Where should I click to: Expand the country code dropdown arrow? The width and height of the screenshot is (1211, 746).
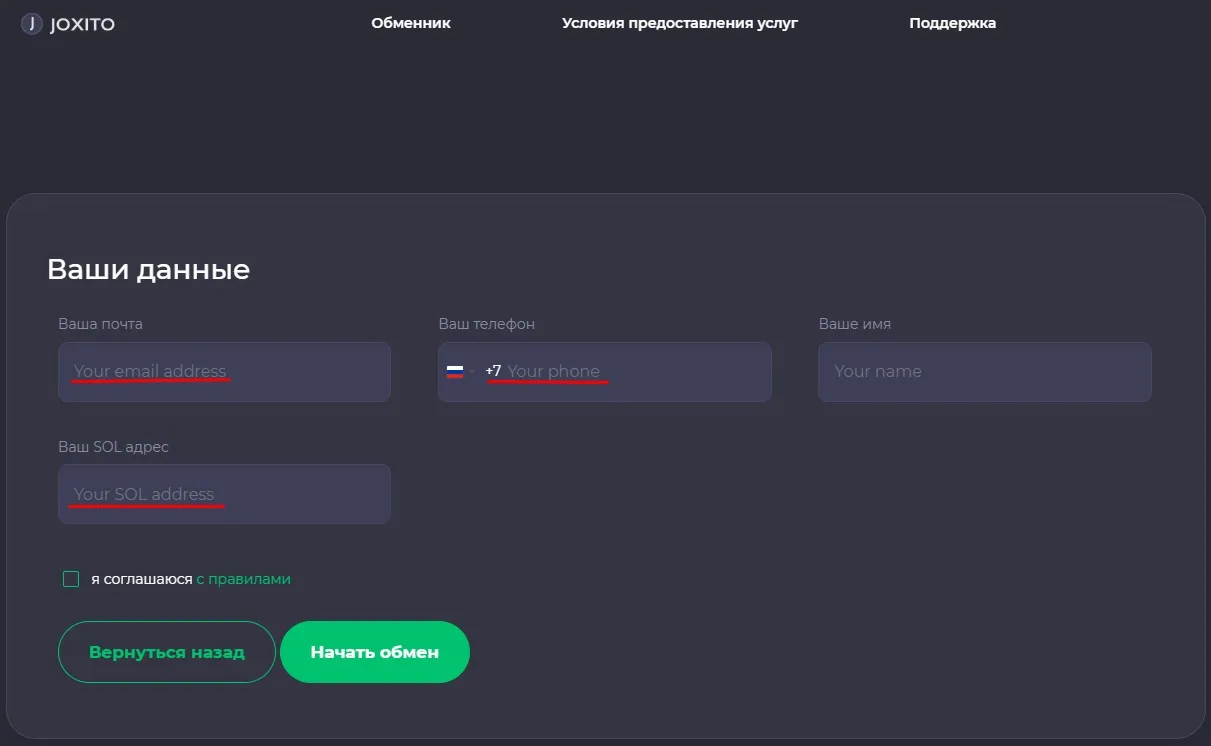click(473, 372)
